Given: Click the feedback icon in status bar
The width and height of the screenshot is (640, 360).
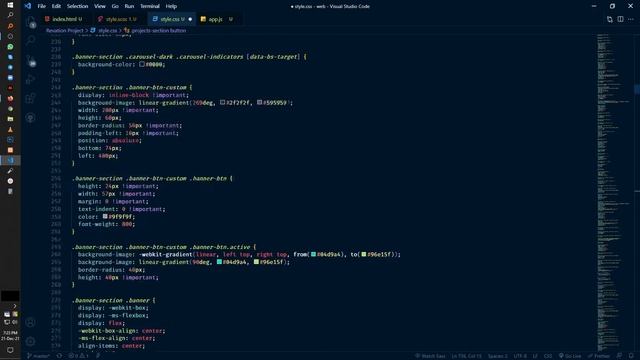Looking at the screenshot, I should (620, 356).
